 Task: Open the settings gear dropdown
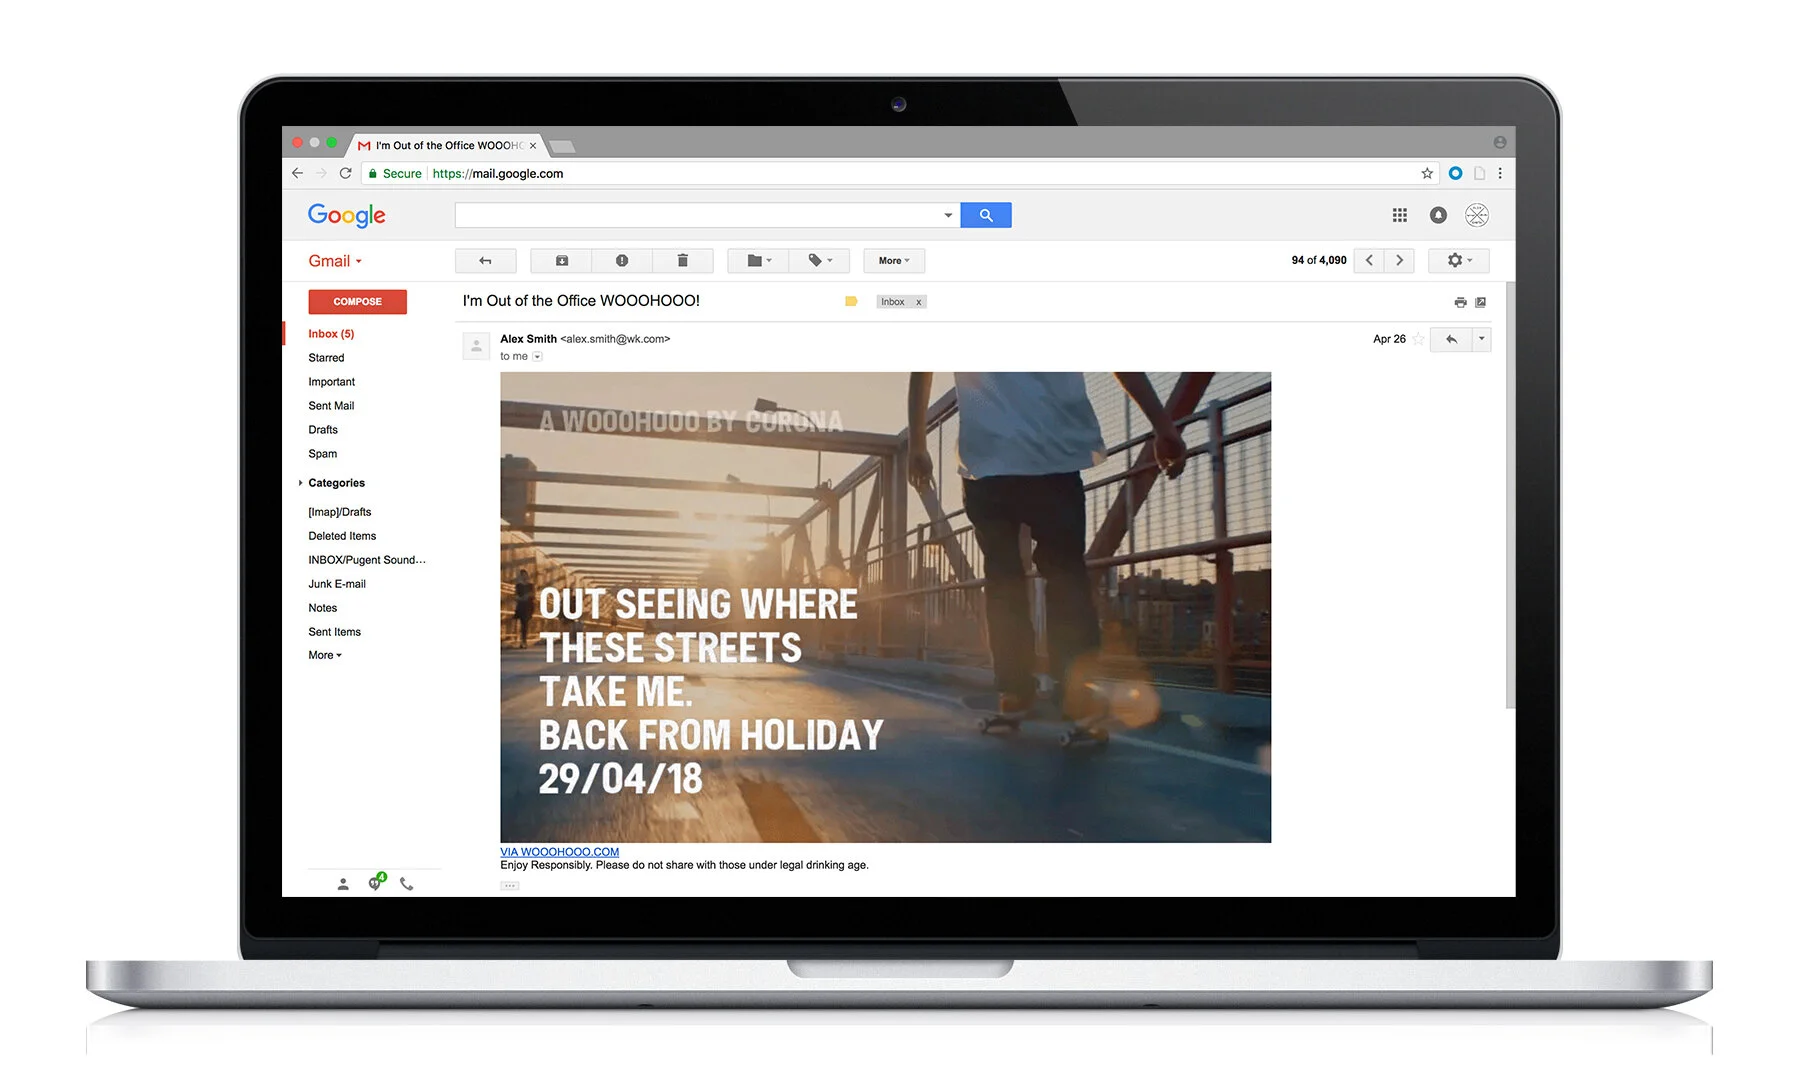tap(1459, 261)
